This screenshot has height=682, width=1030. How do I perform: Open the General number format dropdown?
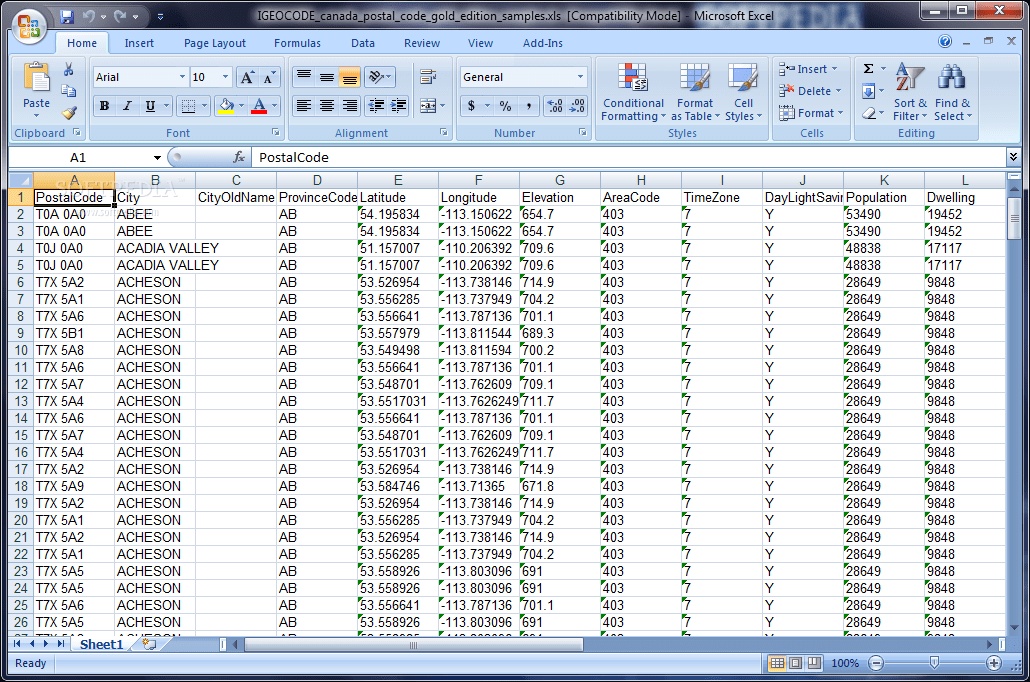click(x=580, y=77)
